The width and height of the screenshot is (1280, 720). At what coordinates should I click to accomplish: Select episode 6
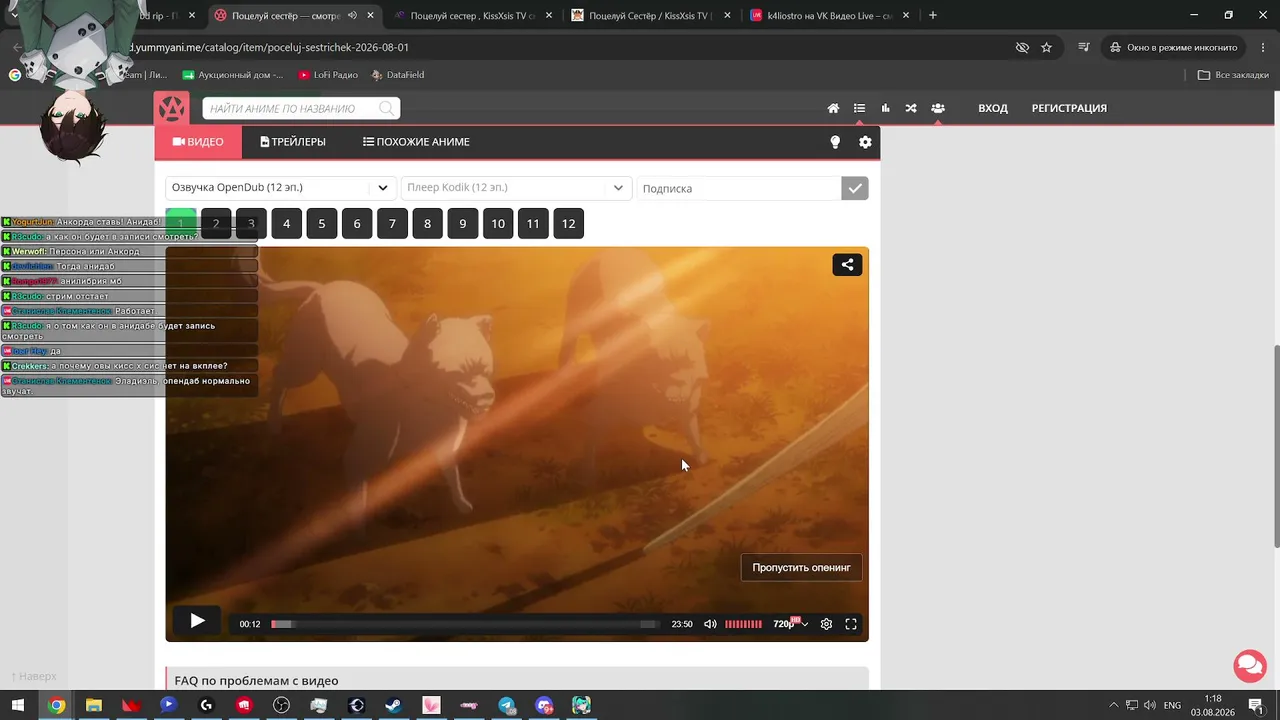357,224
